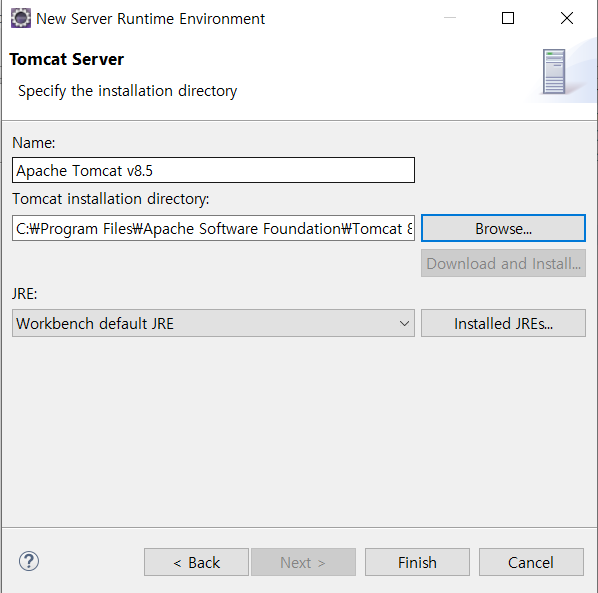Click the Tomcat installation directory field
598x593 pixels.
(213, 228)
